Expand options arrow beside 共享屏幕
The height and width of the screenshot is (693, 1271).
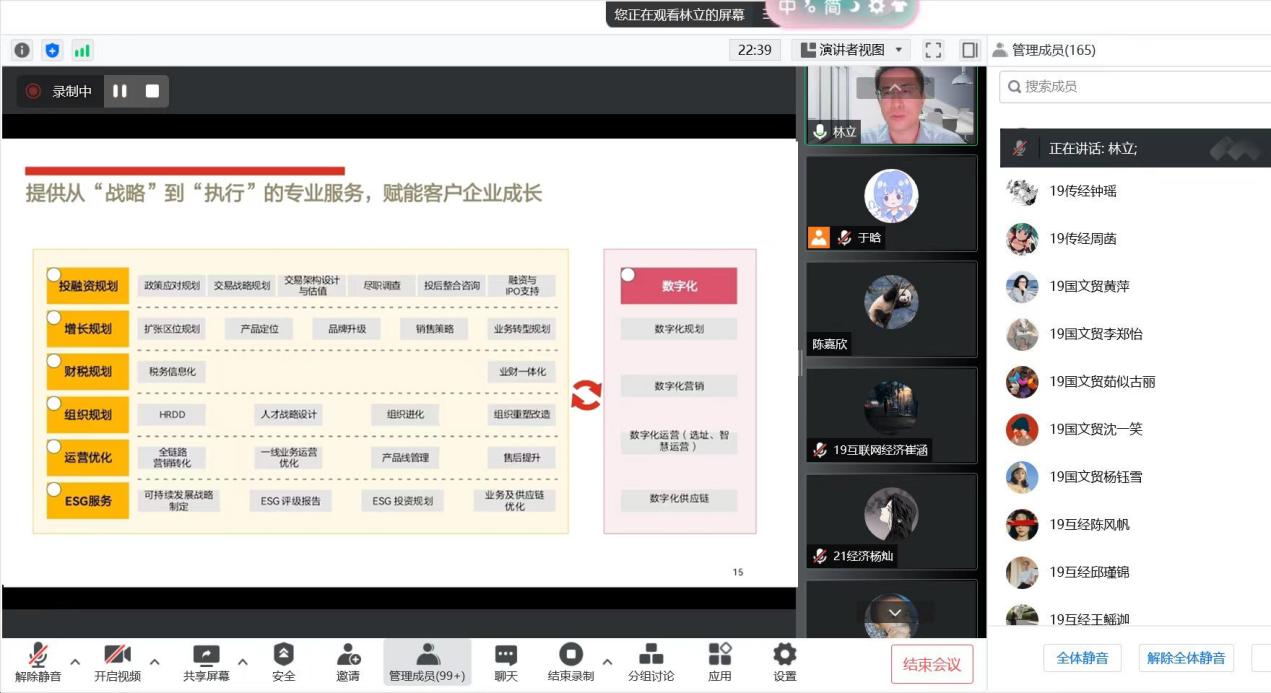pyautogui.click(x=242, y=661)
